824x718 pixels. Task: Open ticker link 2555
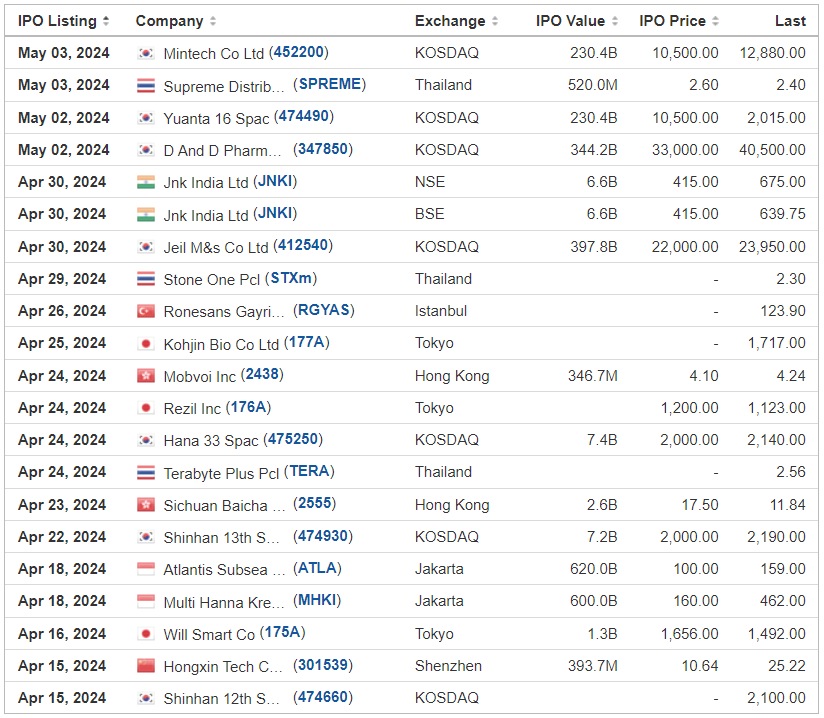pos(314,504)
